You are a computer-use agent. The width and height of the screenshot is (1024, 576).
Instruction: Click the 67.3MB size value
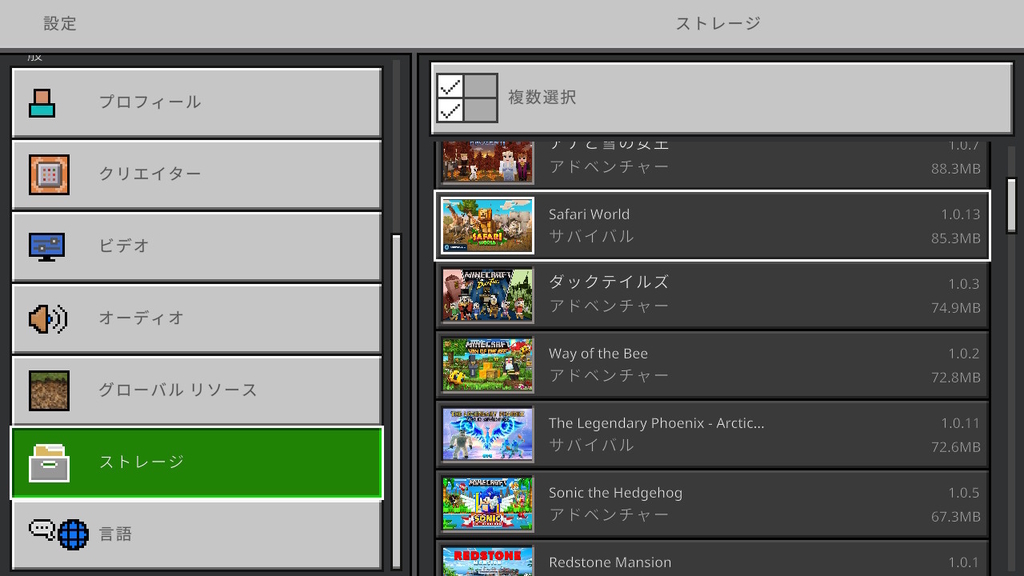coord(955,517)
